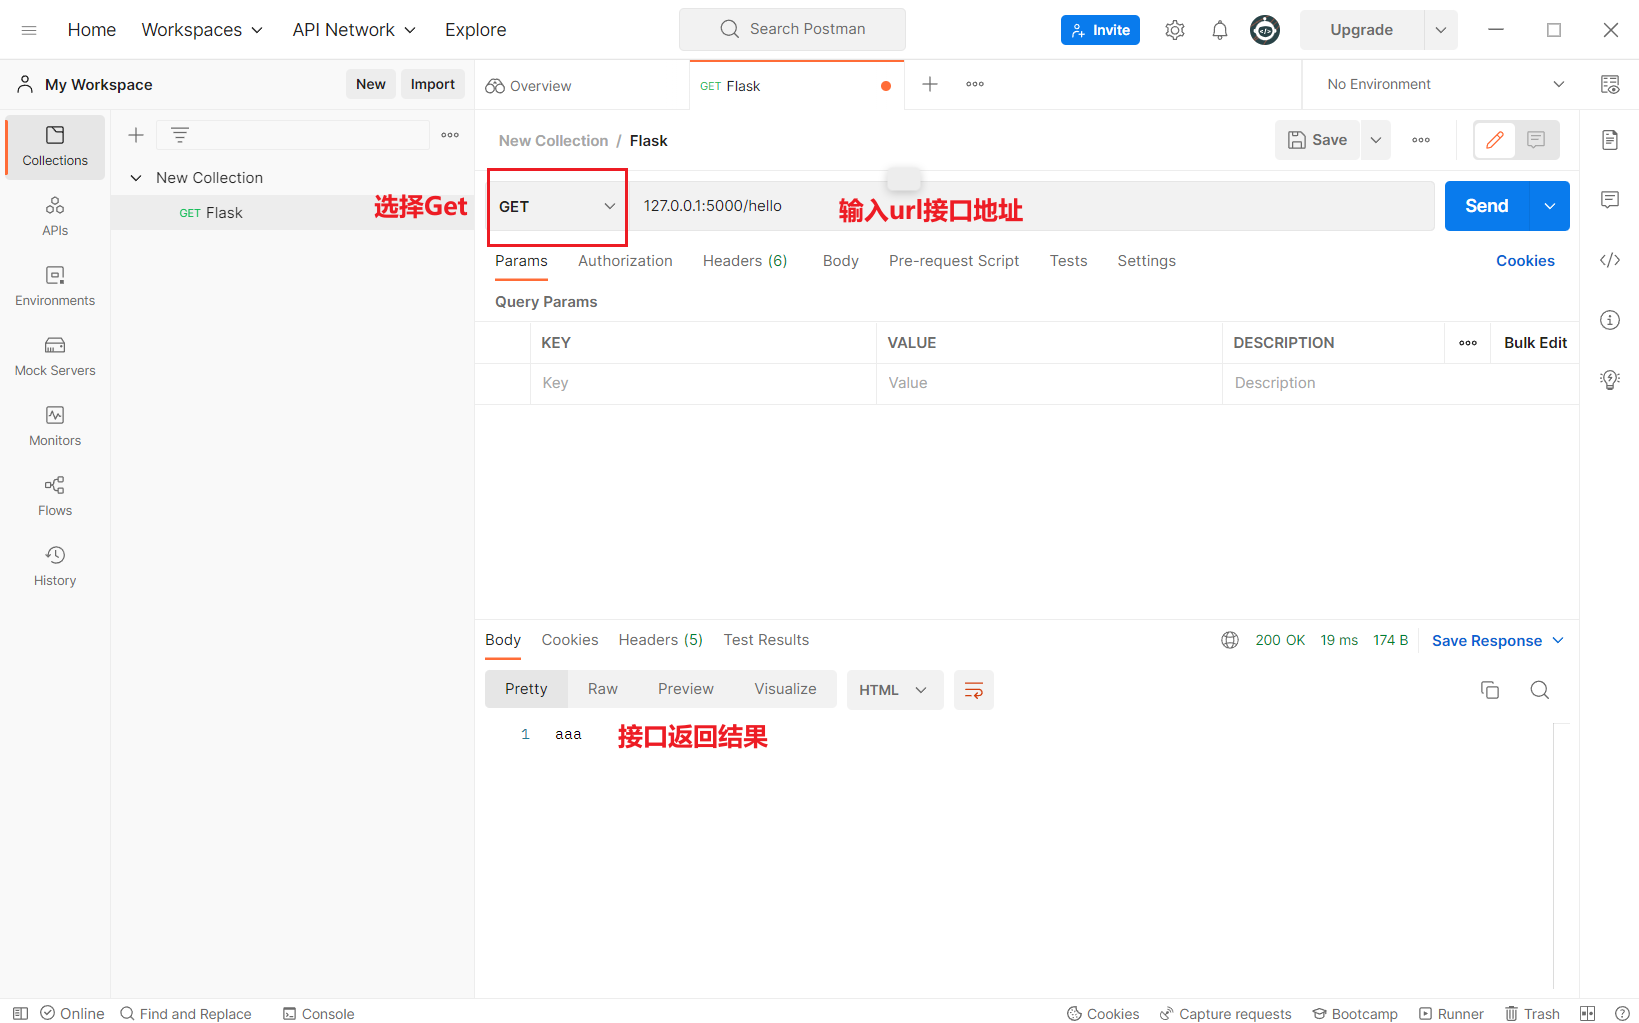The width and height of the screenshot is (1639, 1023).
Task: Open the APIs sidebar panel
Action: (55, 217)
